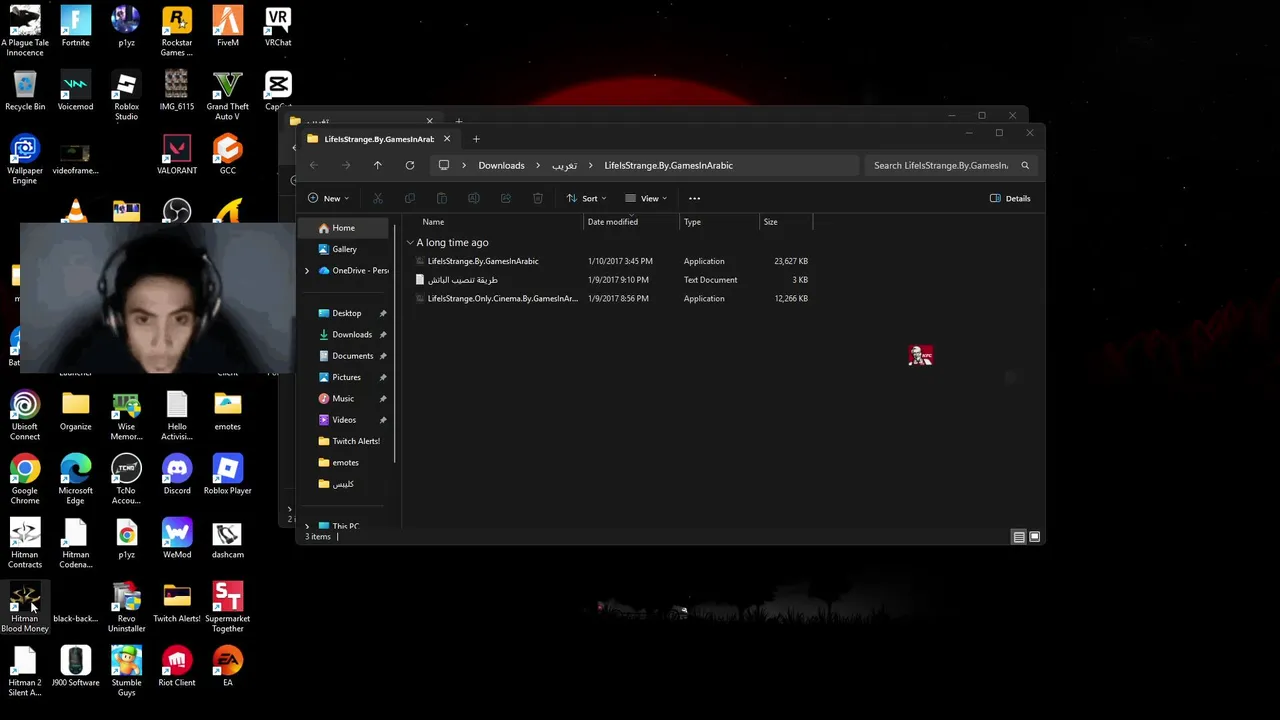The image size is (1280, 720).
Task: Expand the OneDrive tree node
Action: click(x=307, y=271)
